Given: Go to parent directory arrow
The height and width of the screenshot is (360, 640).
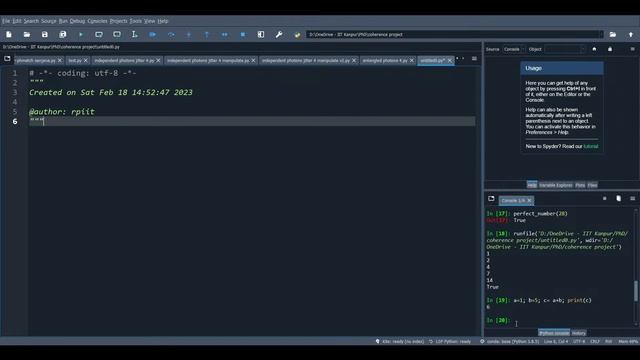Looking at the screenshot, I should [631, 35].
